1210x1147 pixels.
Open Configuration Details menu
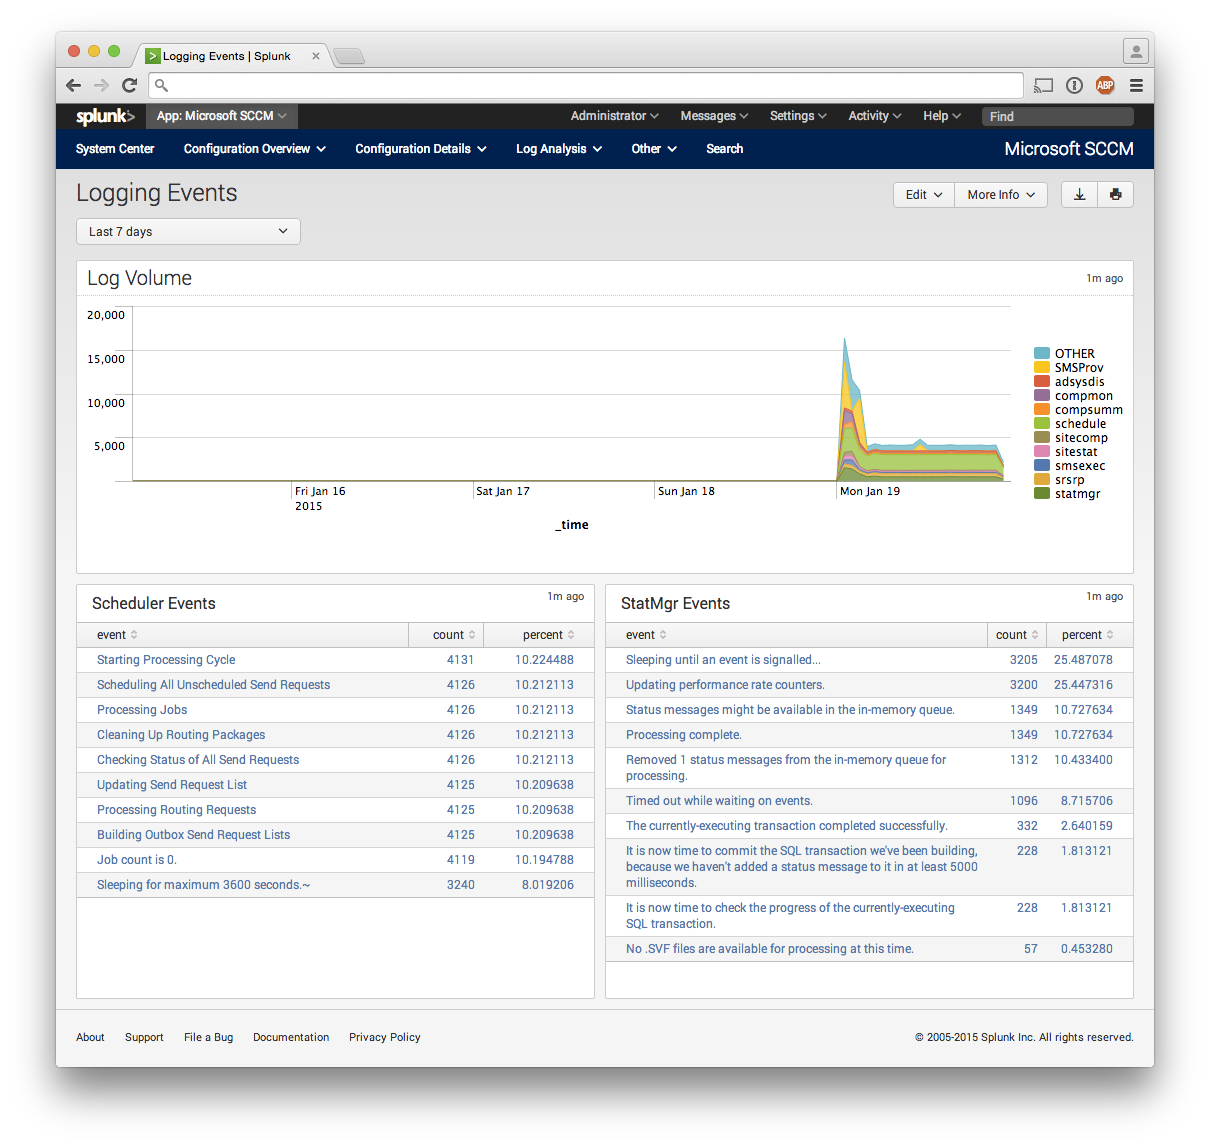pos(421,149)
